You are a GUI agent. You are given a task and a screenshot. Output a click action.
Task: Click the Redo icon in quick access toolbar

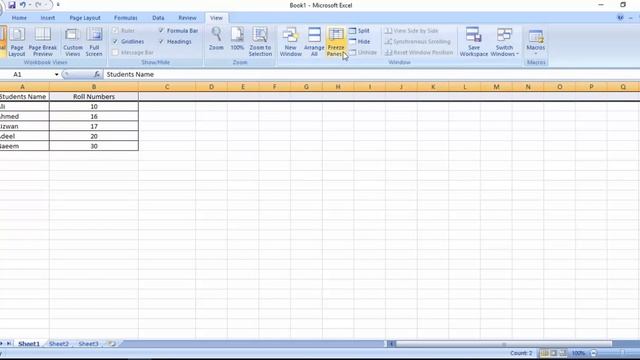[38, 5]
